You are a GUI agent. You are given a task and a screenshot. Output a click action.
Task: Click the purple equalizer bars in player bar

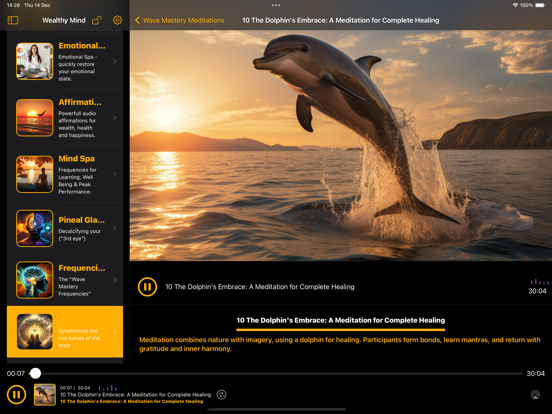click(x=108, y=388)
